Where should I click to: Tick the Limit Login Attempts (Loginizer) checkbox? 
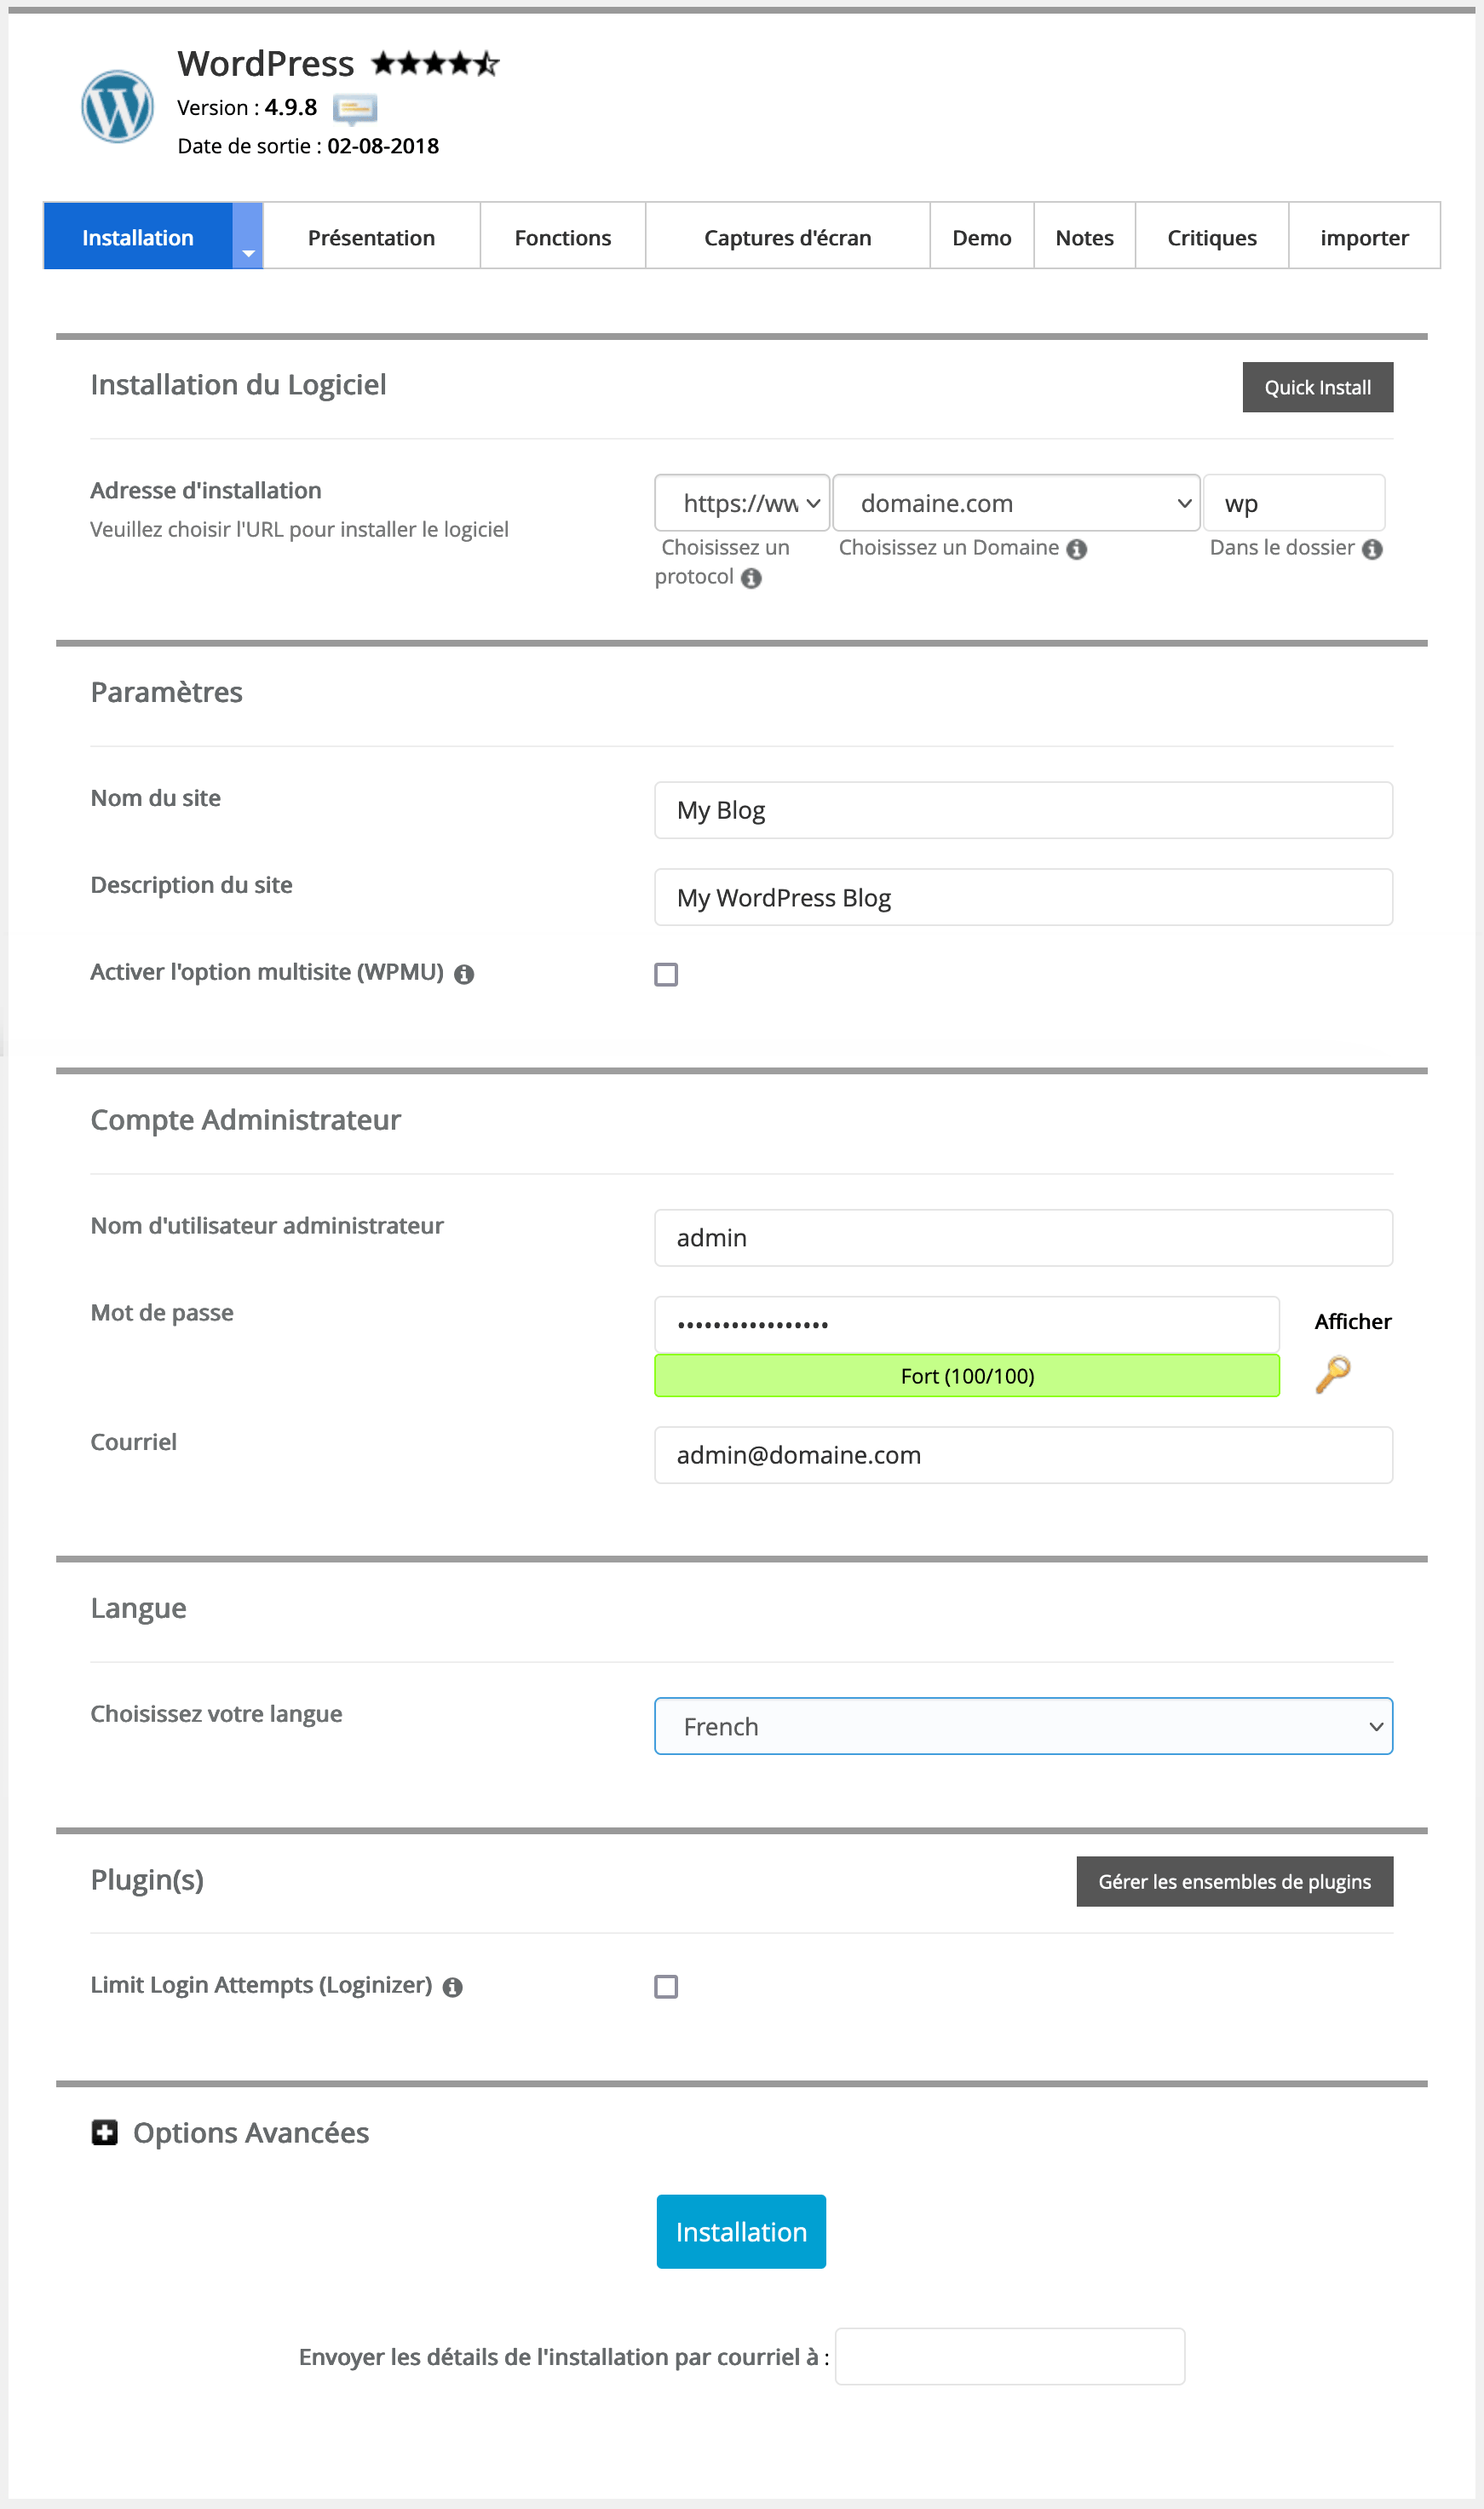(666, 1987)
